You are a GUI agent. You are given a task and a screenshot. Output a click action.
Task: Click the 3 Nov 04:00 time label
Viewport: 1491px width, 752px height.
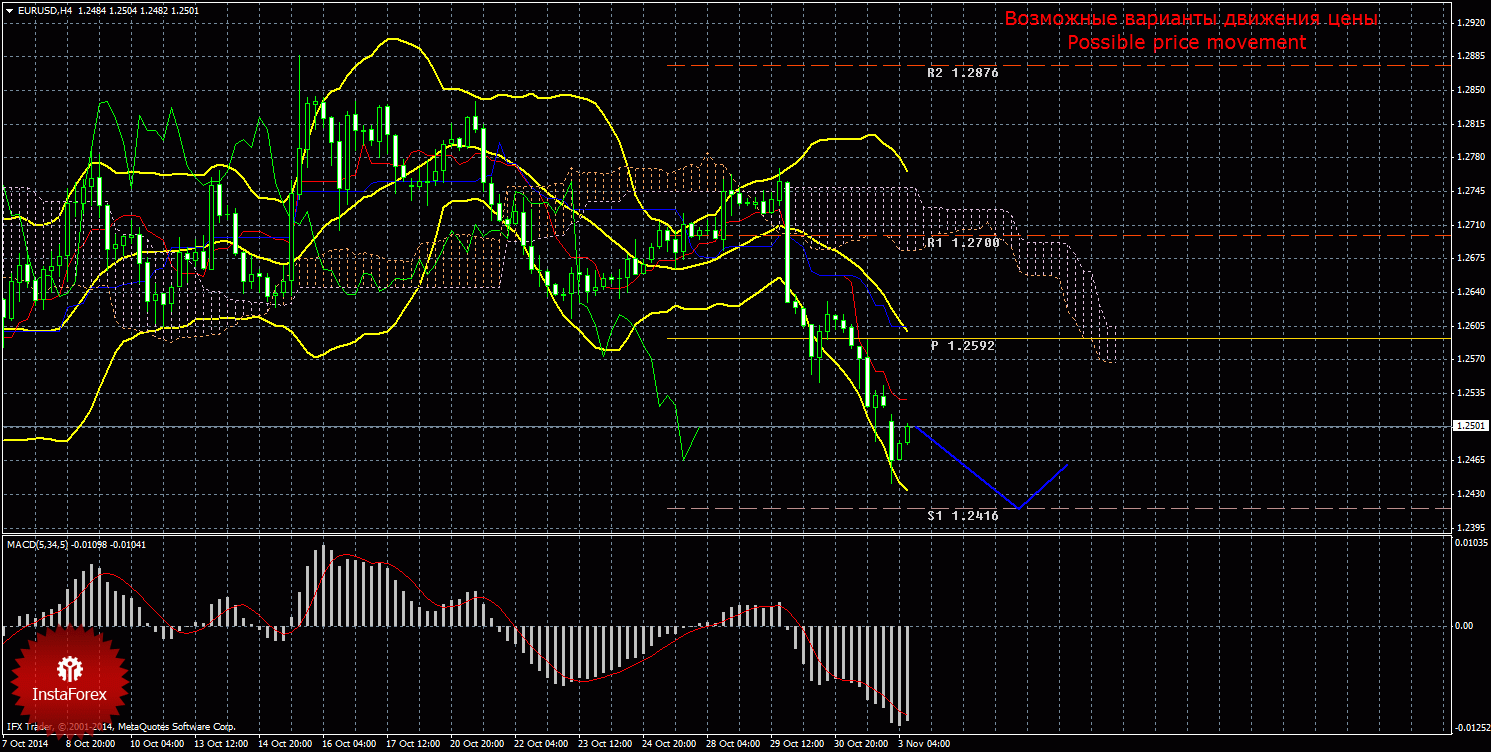coord(922,744)
